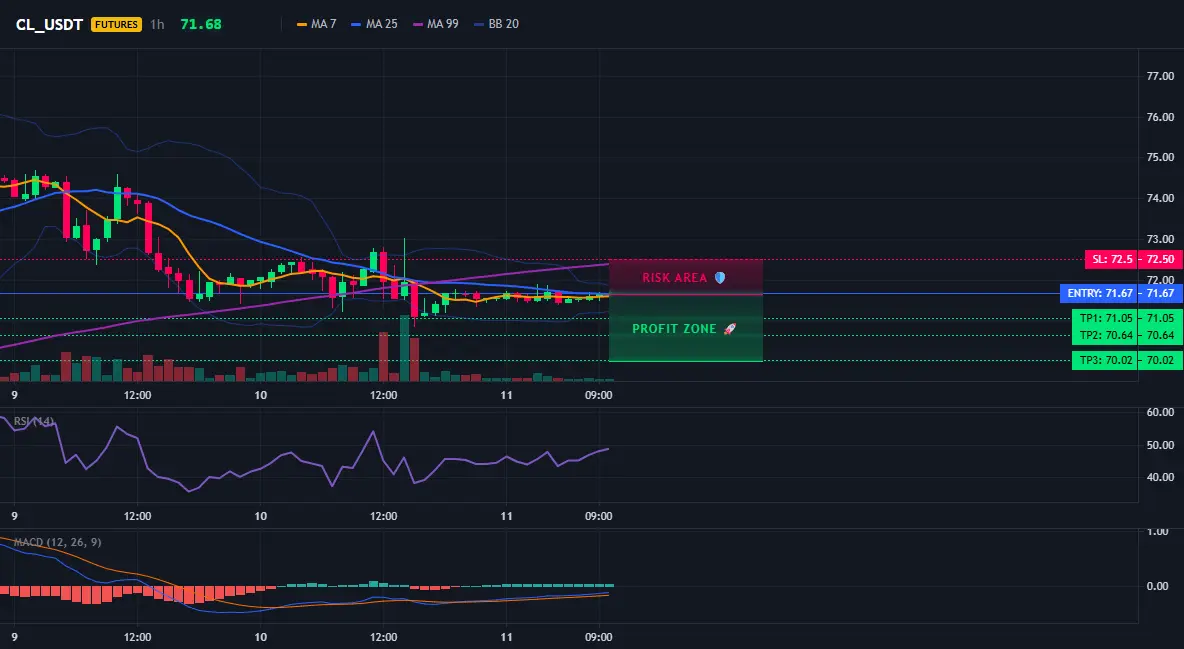The height and width of the screenshot is (649, 1184).
Task: Click date 10 on the RSI pane time axis
Action: click(261, 516)
